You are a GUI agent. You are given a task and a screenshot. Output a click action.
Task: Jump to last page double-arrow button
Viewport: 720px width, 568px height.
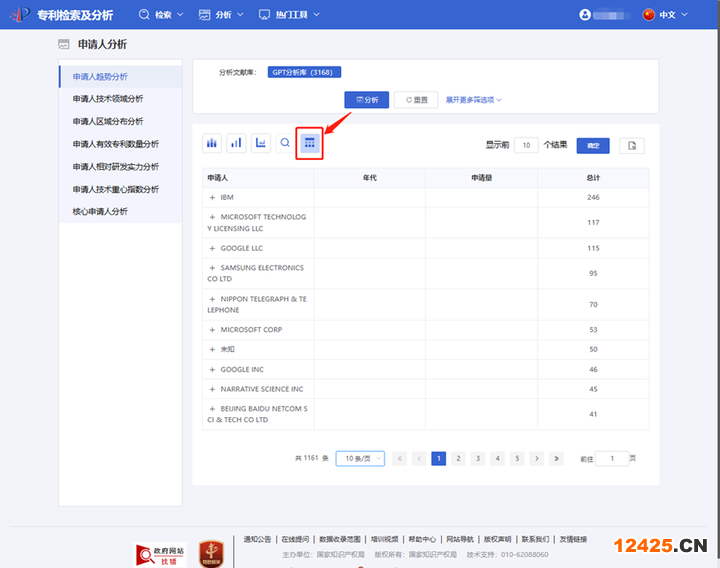pyautogui.click(x=557, y=458)
